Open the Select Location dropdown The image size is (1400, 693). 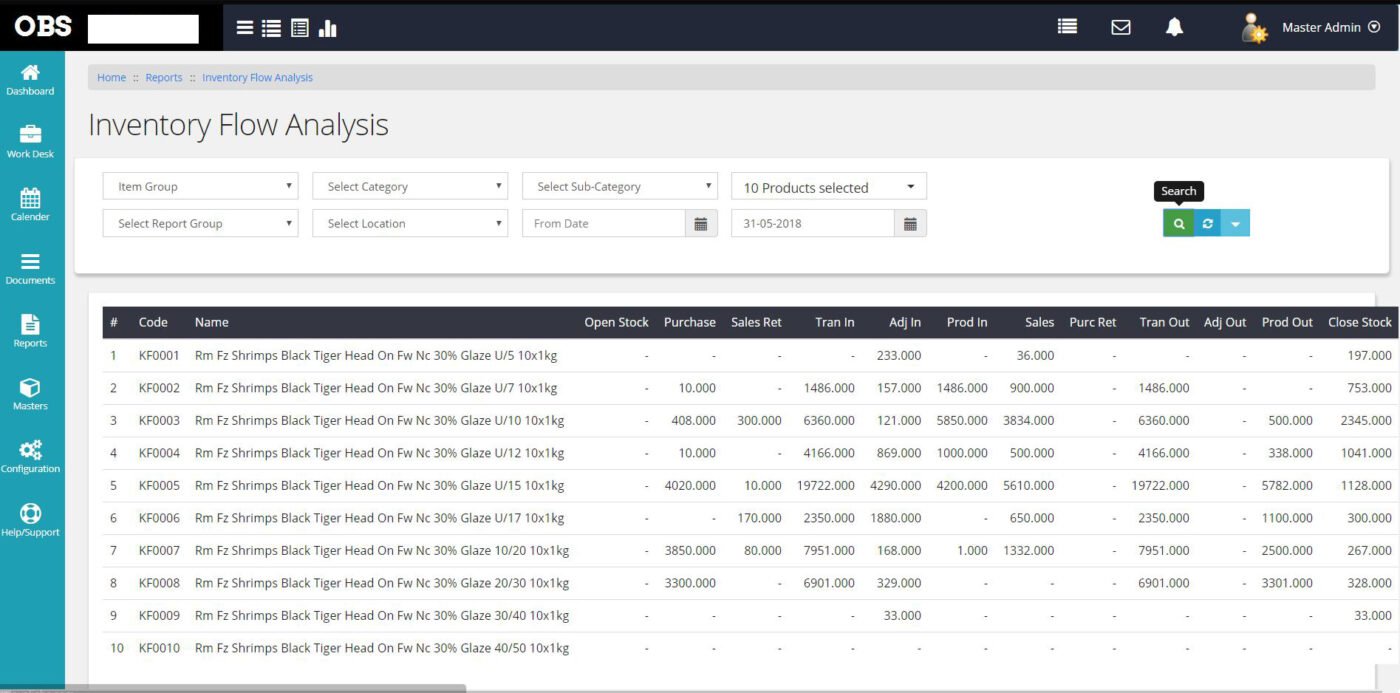point(410,224)
